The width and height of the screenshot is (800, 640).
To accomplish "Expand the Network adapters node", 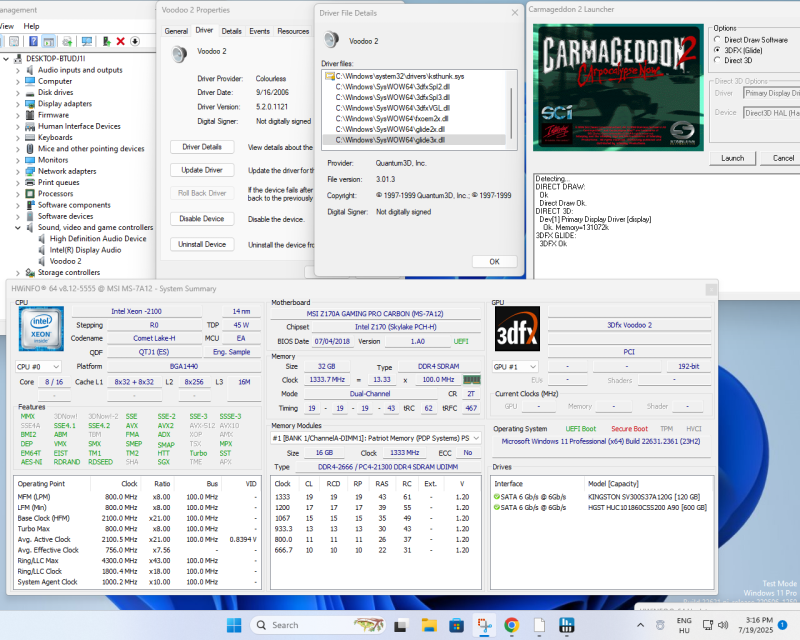I will [18, 171].
